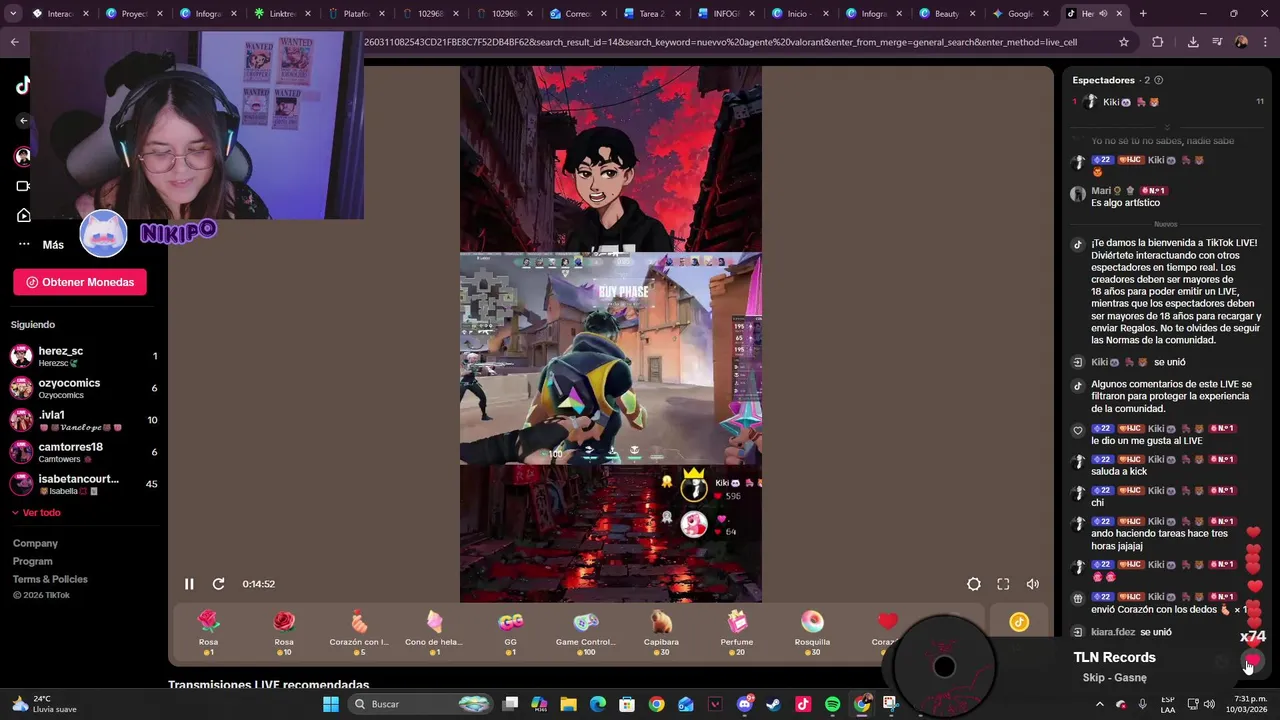
Task: Send the Rosa gift costing 1 coin
Action: pos(208,633)
